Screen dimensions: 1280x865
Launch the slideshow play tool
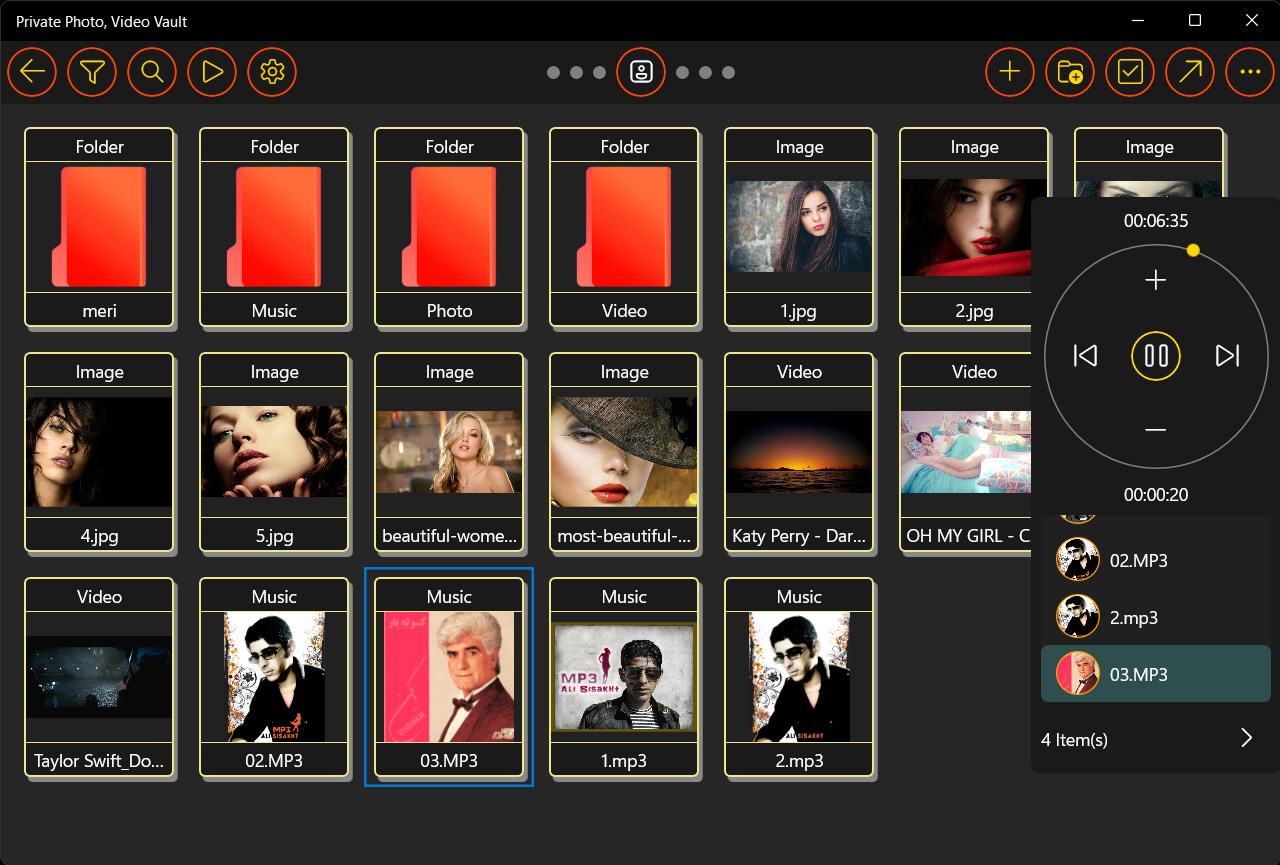pyautogui.click(x=212, y=72)
